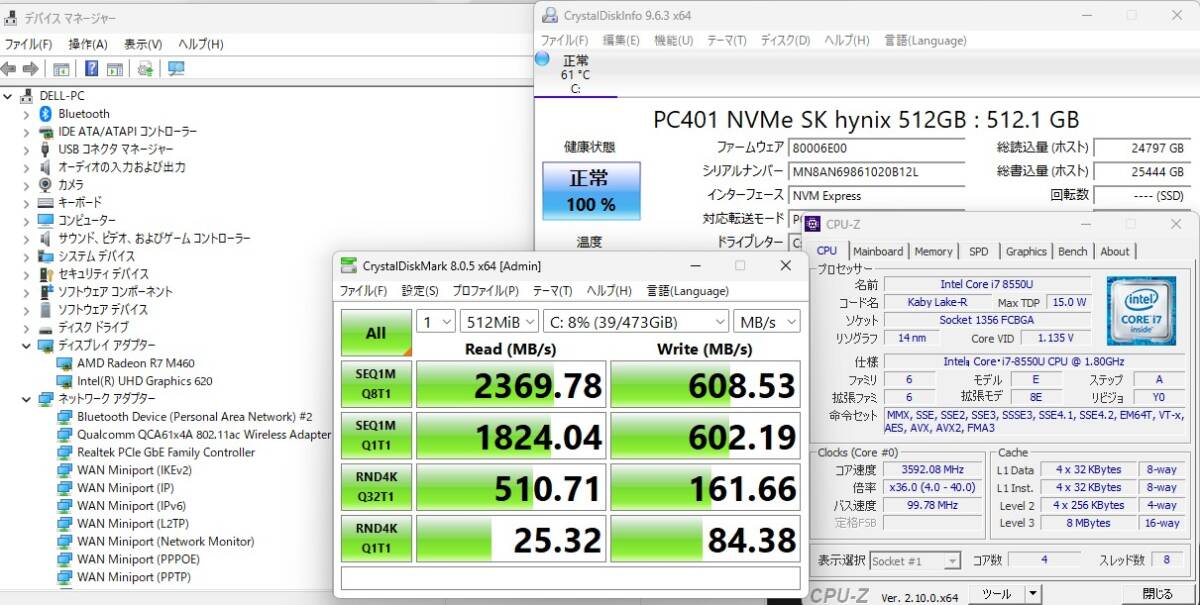This screenshot has width=1200, height=605.
Task: Click the empty comment box below CrystalDiskMark results
Action: click(x=571, y=578)
